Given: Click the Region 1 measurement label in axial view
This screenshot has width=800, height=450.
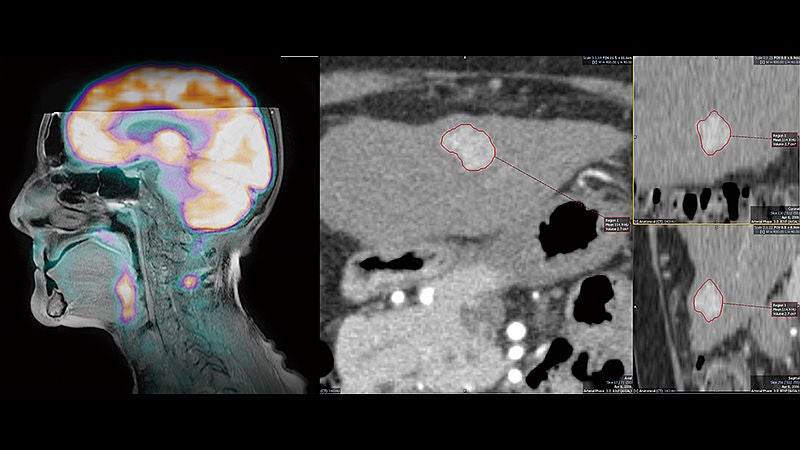Looking at the screenshot, I should tap(616, 225).
